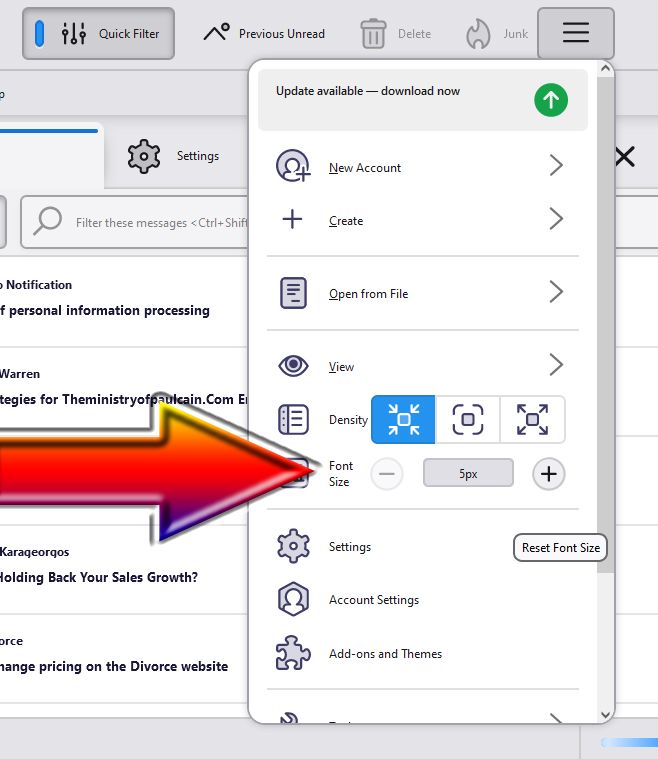658x759 pixels.
Task: Click the Settings gear icon in menu
Action: point(293,547)
